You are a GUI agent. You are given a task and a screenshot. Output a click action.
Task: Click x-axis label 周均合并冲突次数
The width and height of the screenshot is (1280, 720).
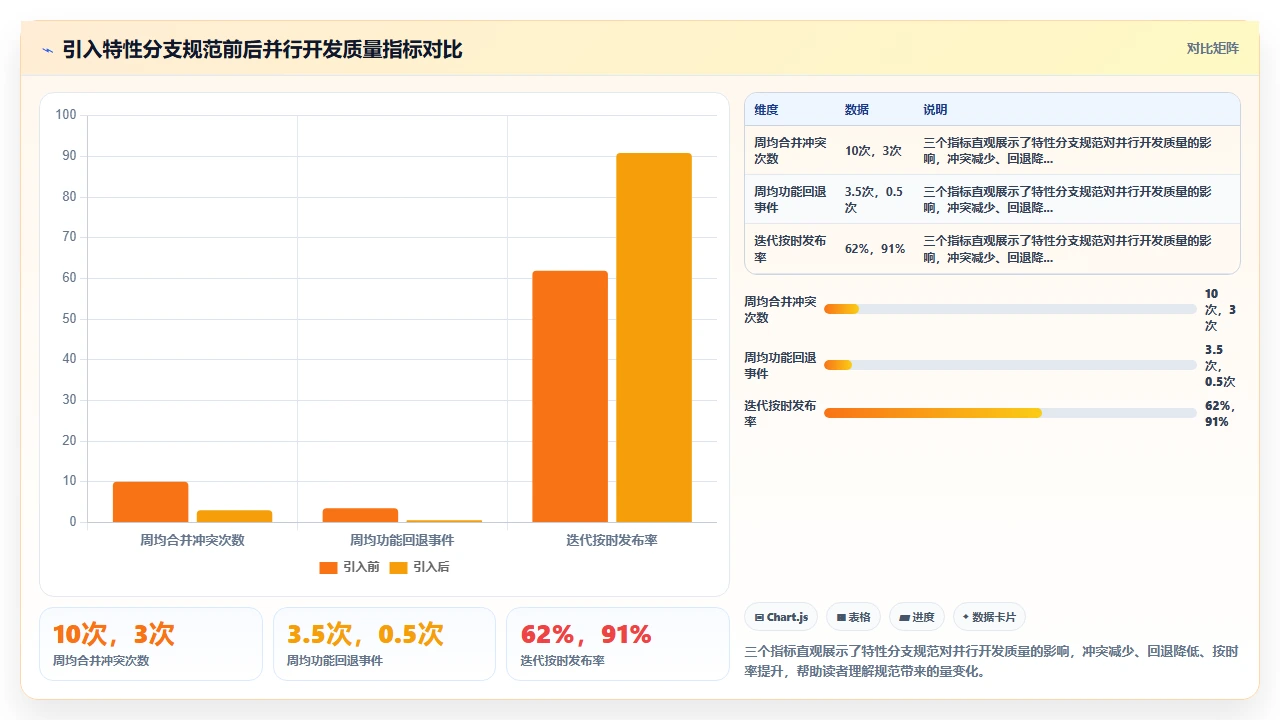coord(192,540)
